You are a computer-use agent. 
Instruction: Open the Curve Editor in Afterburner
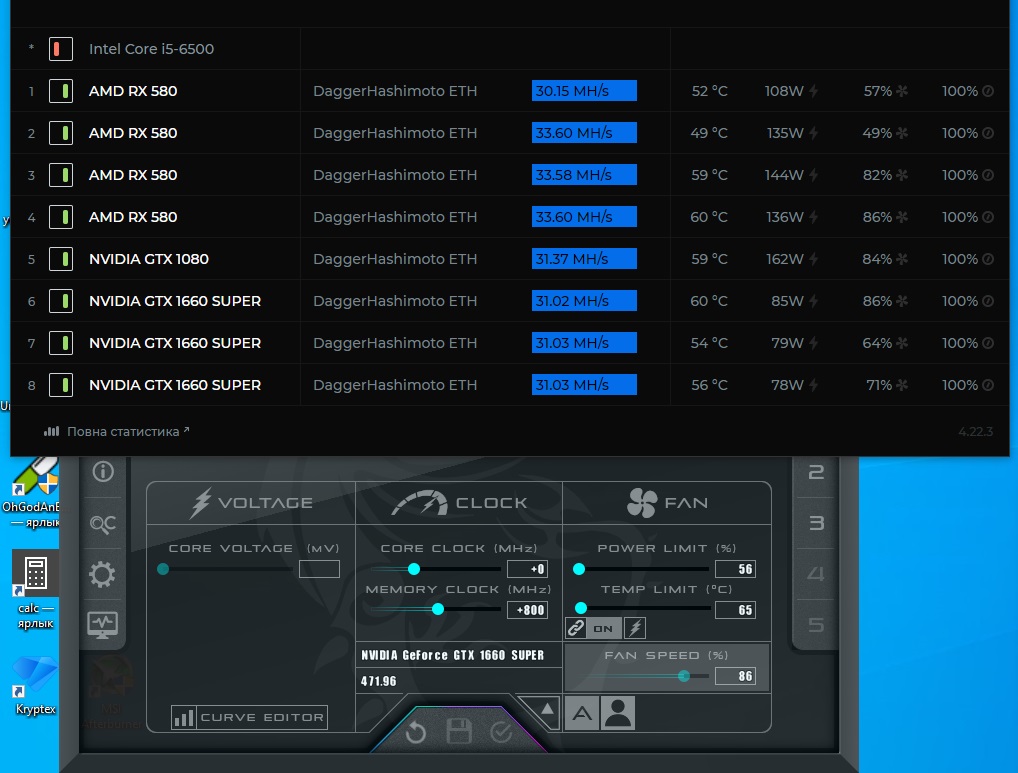coord(249,717)
